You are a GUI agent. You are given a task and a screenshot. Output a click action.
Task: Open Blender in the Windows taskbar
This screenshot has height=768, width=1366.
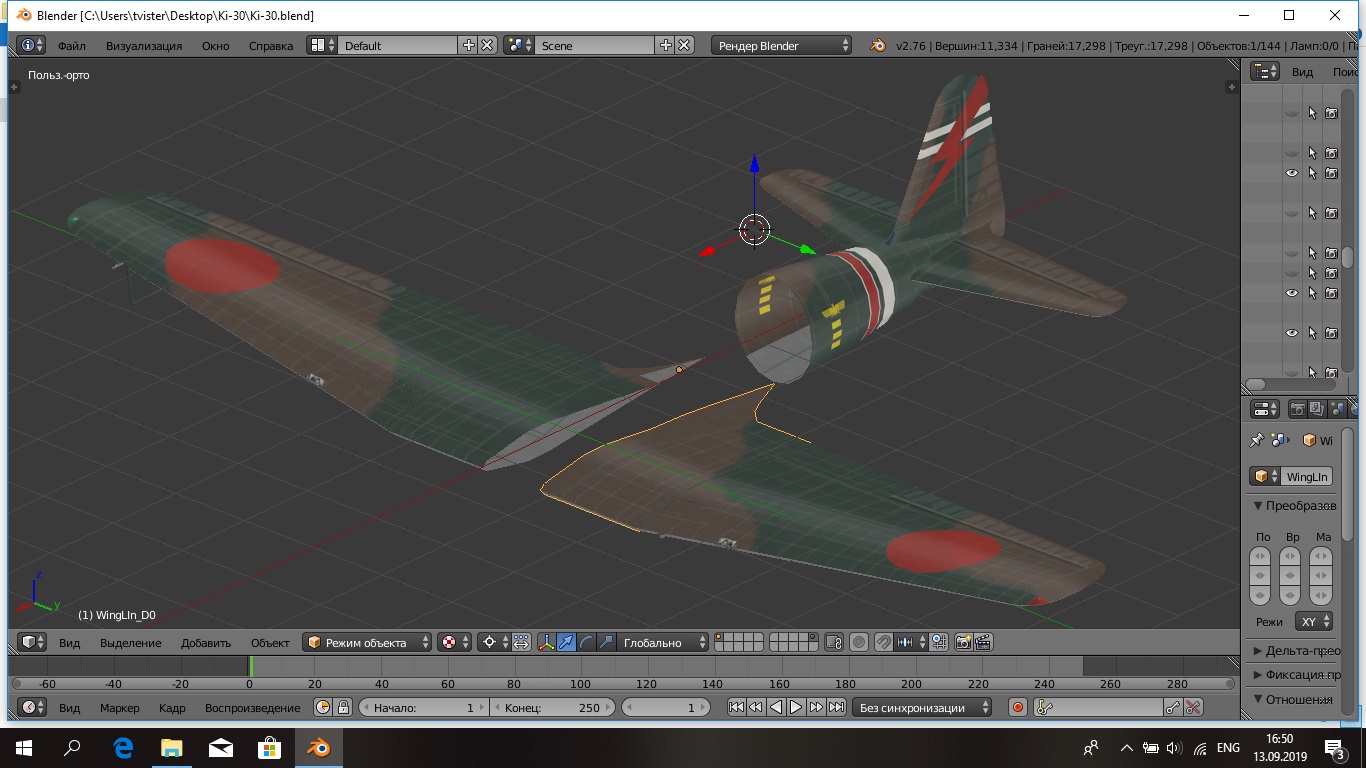[319, 747]
